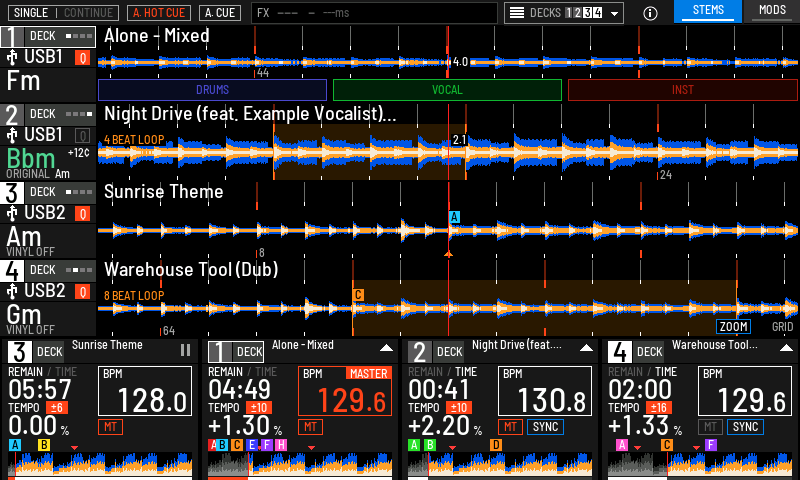Click red memory cue triangle in Deck 3 panel
800x480 pixels.
[74, 448]
